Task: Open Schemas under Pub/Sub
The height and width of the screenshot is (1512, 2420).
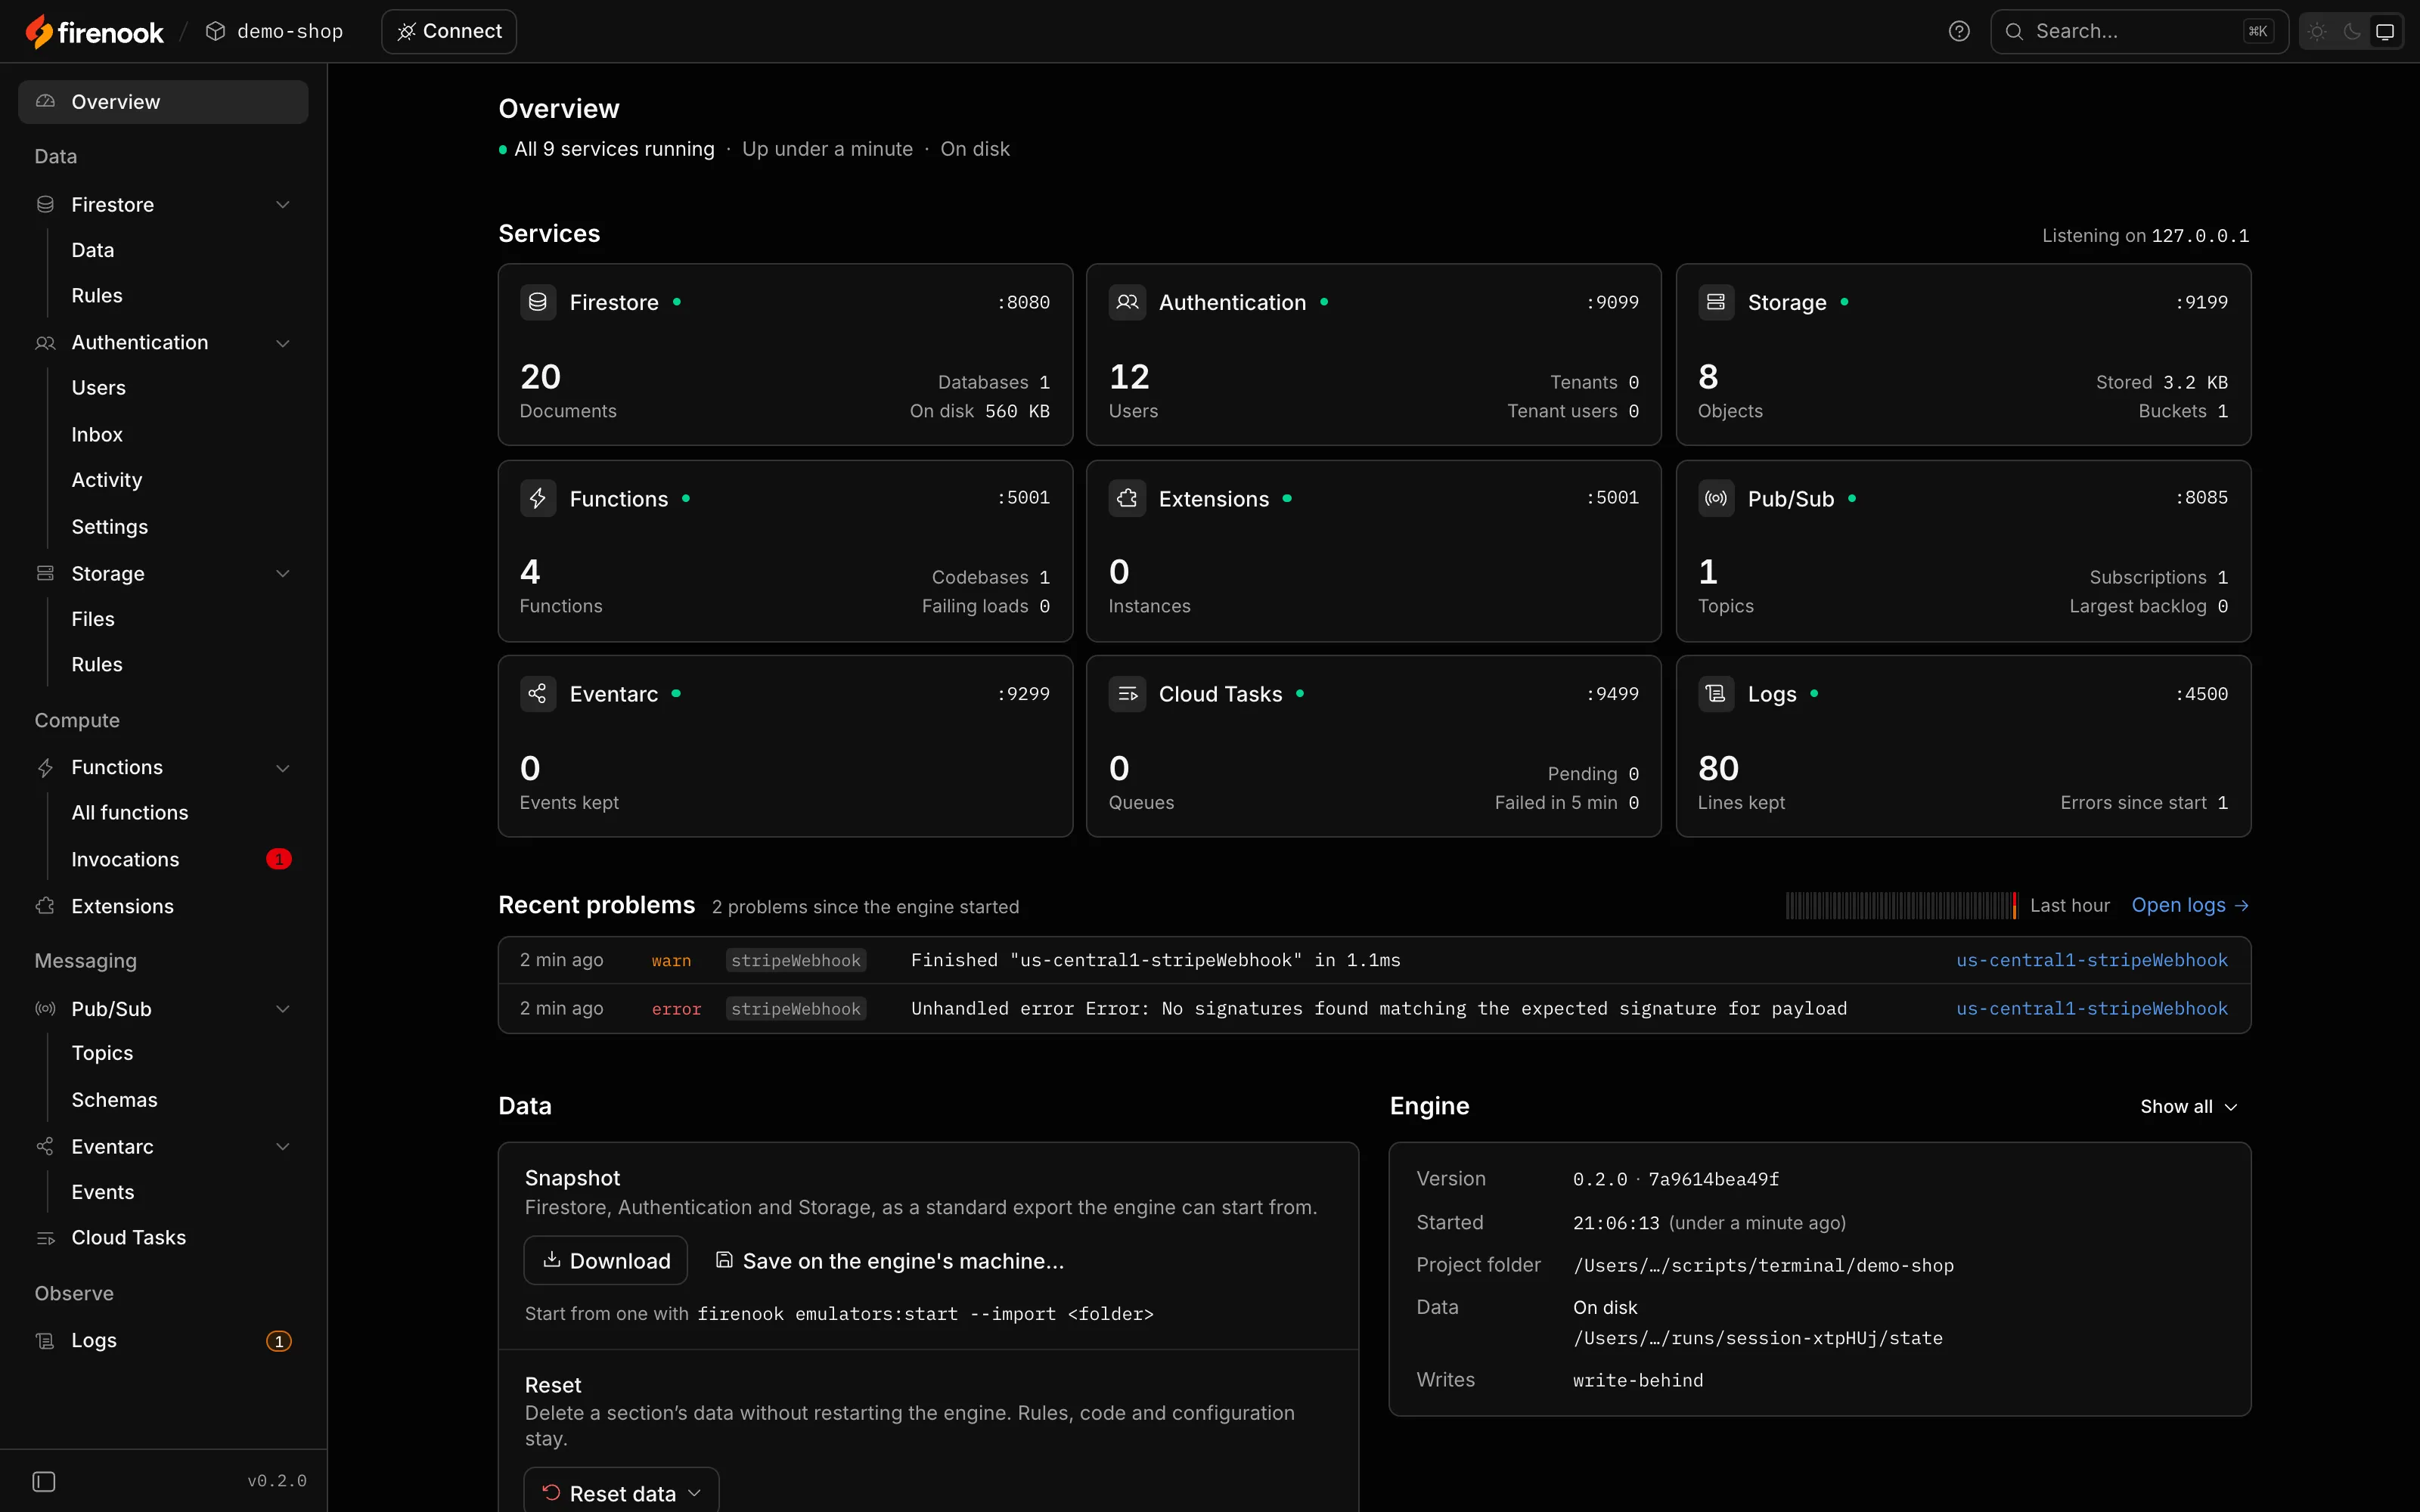Action: (x=114, y=1100)
